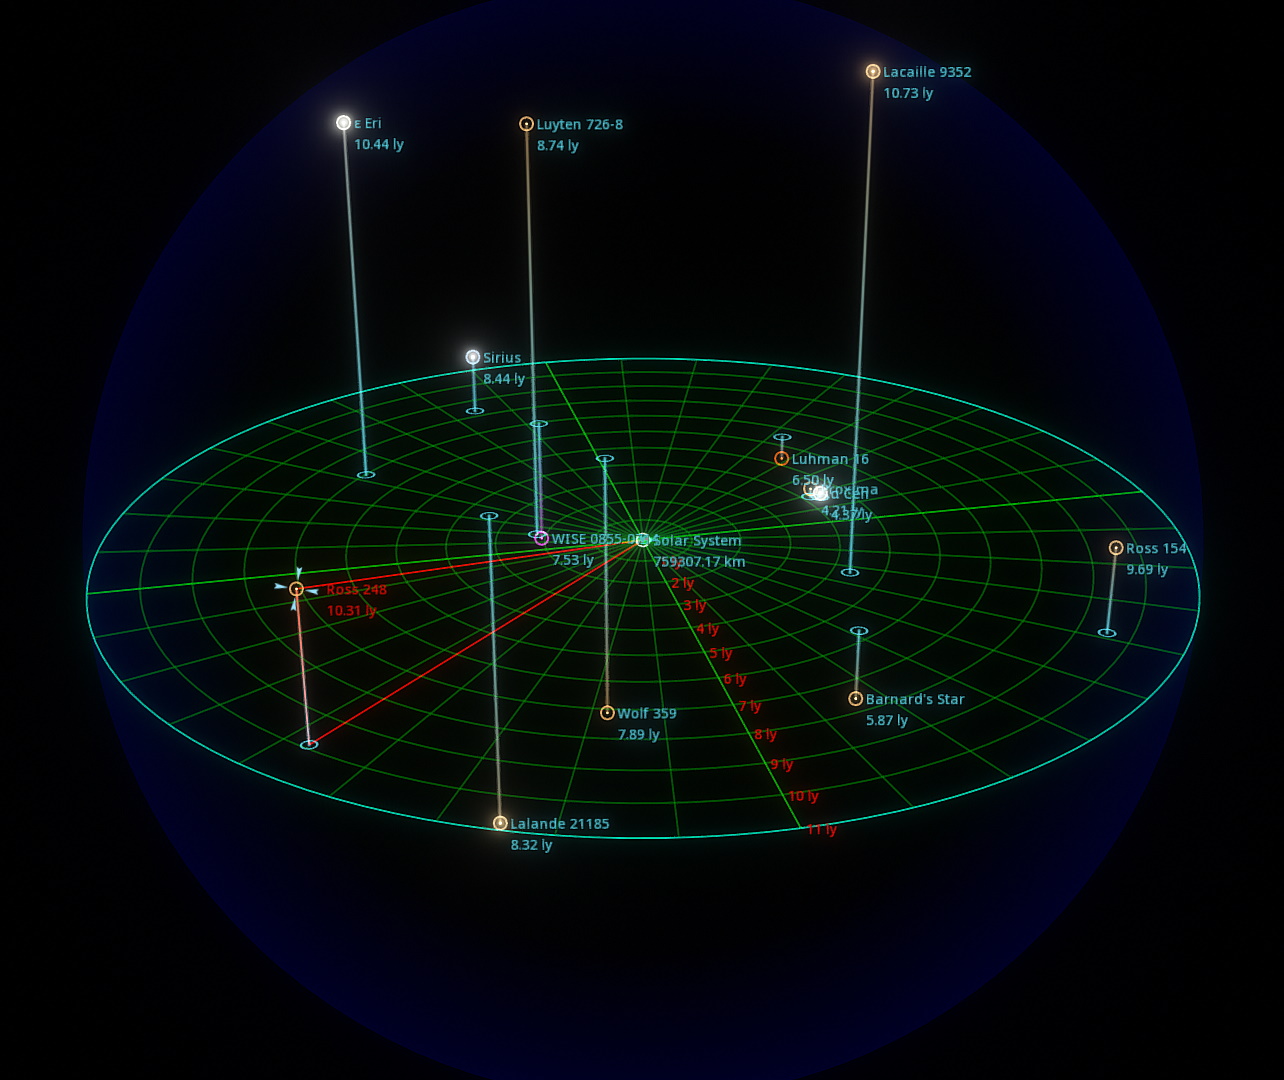This screenshot has width=1284, height=1080.
Task: Select the Ross 154 star marker
Action: tap(1116, 548)
